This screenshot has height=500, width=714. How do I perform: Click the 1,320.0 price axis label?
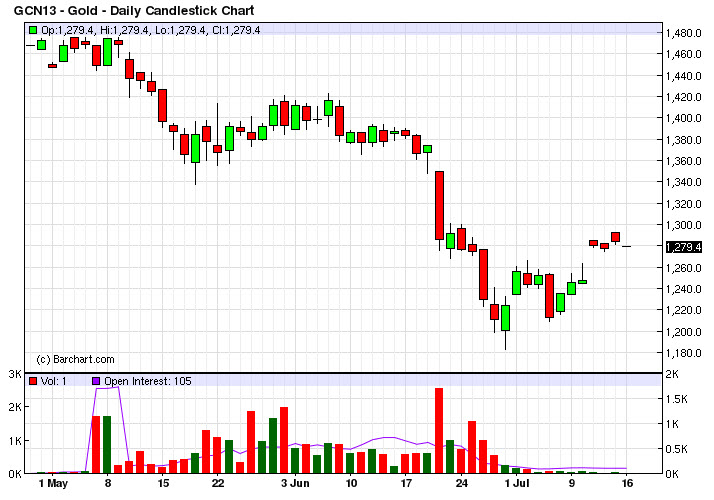coord(683,204)
